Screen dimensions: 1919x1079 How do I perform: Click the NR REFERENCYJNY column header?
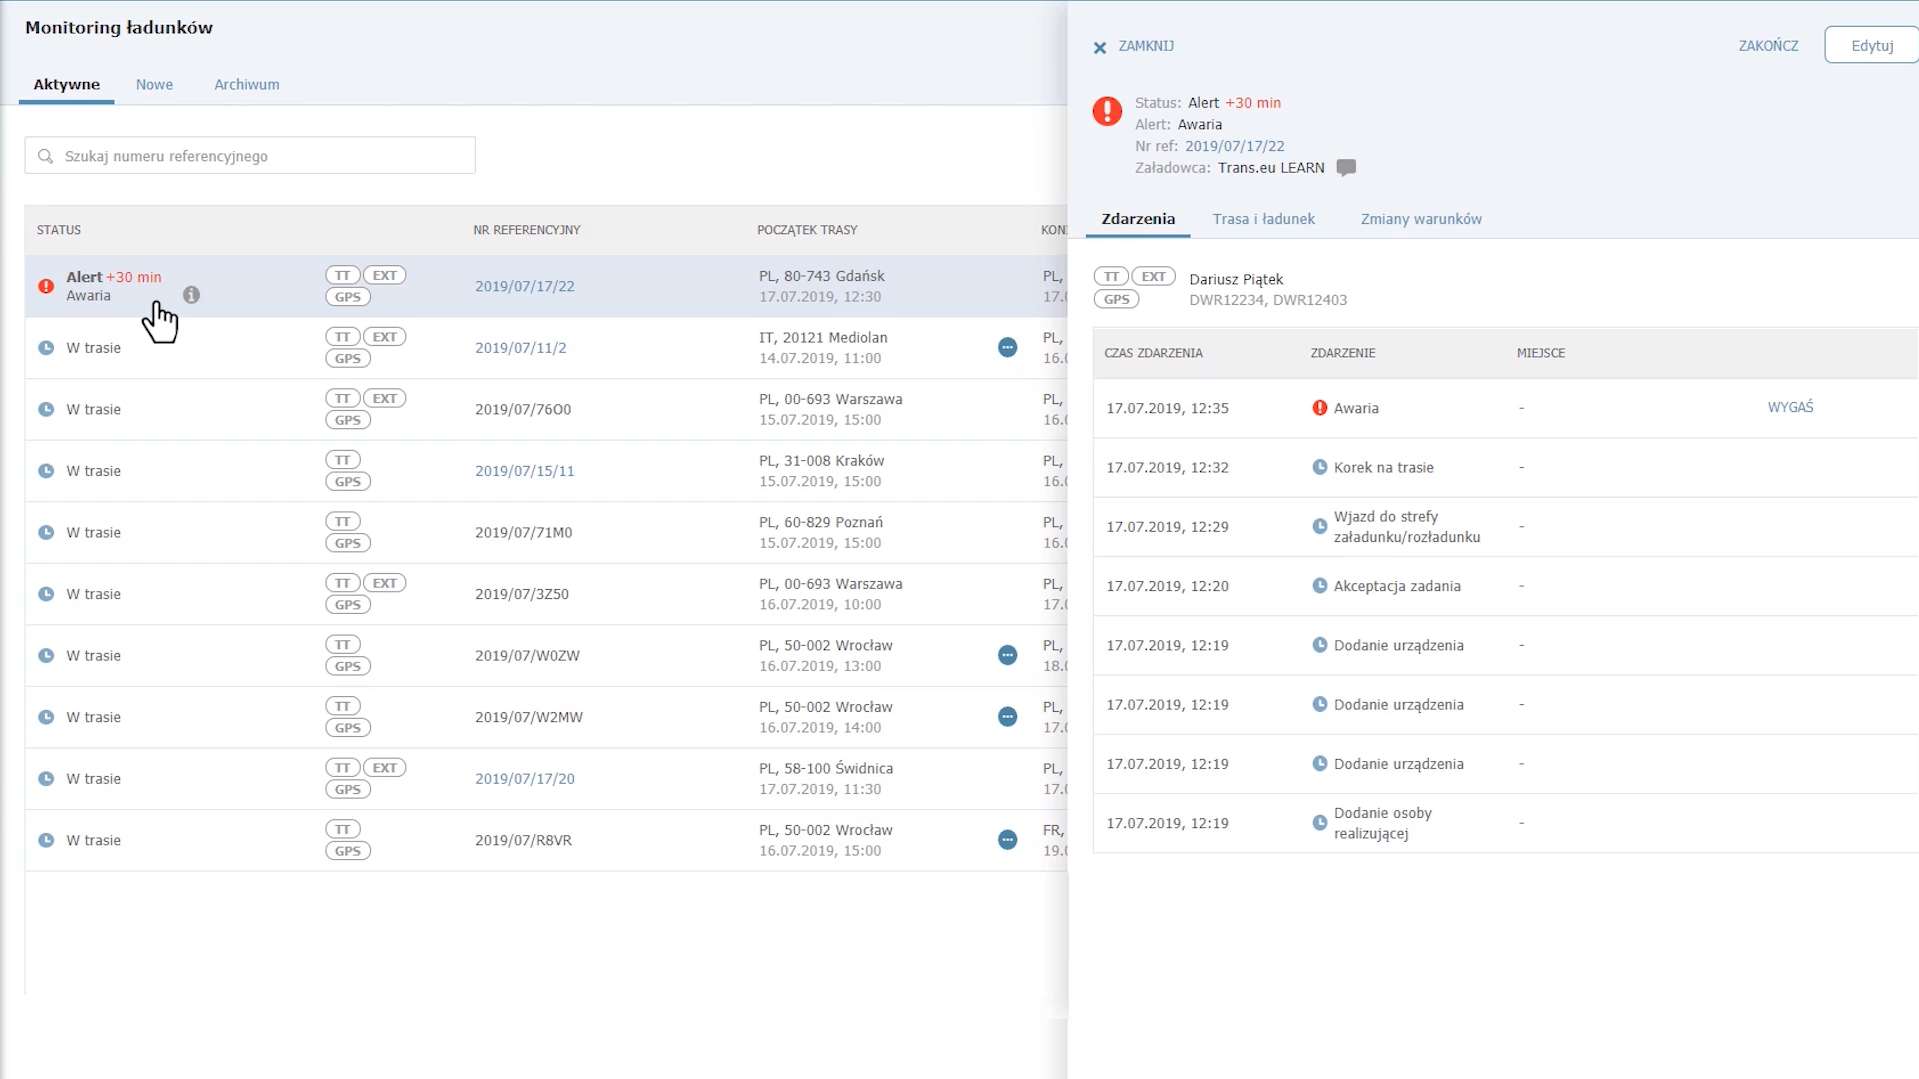pyautogui.click(x=527, y=230)
